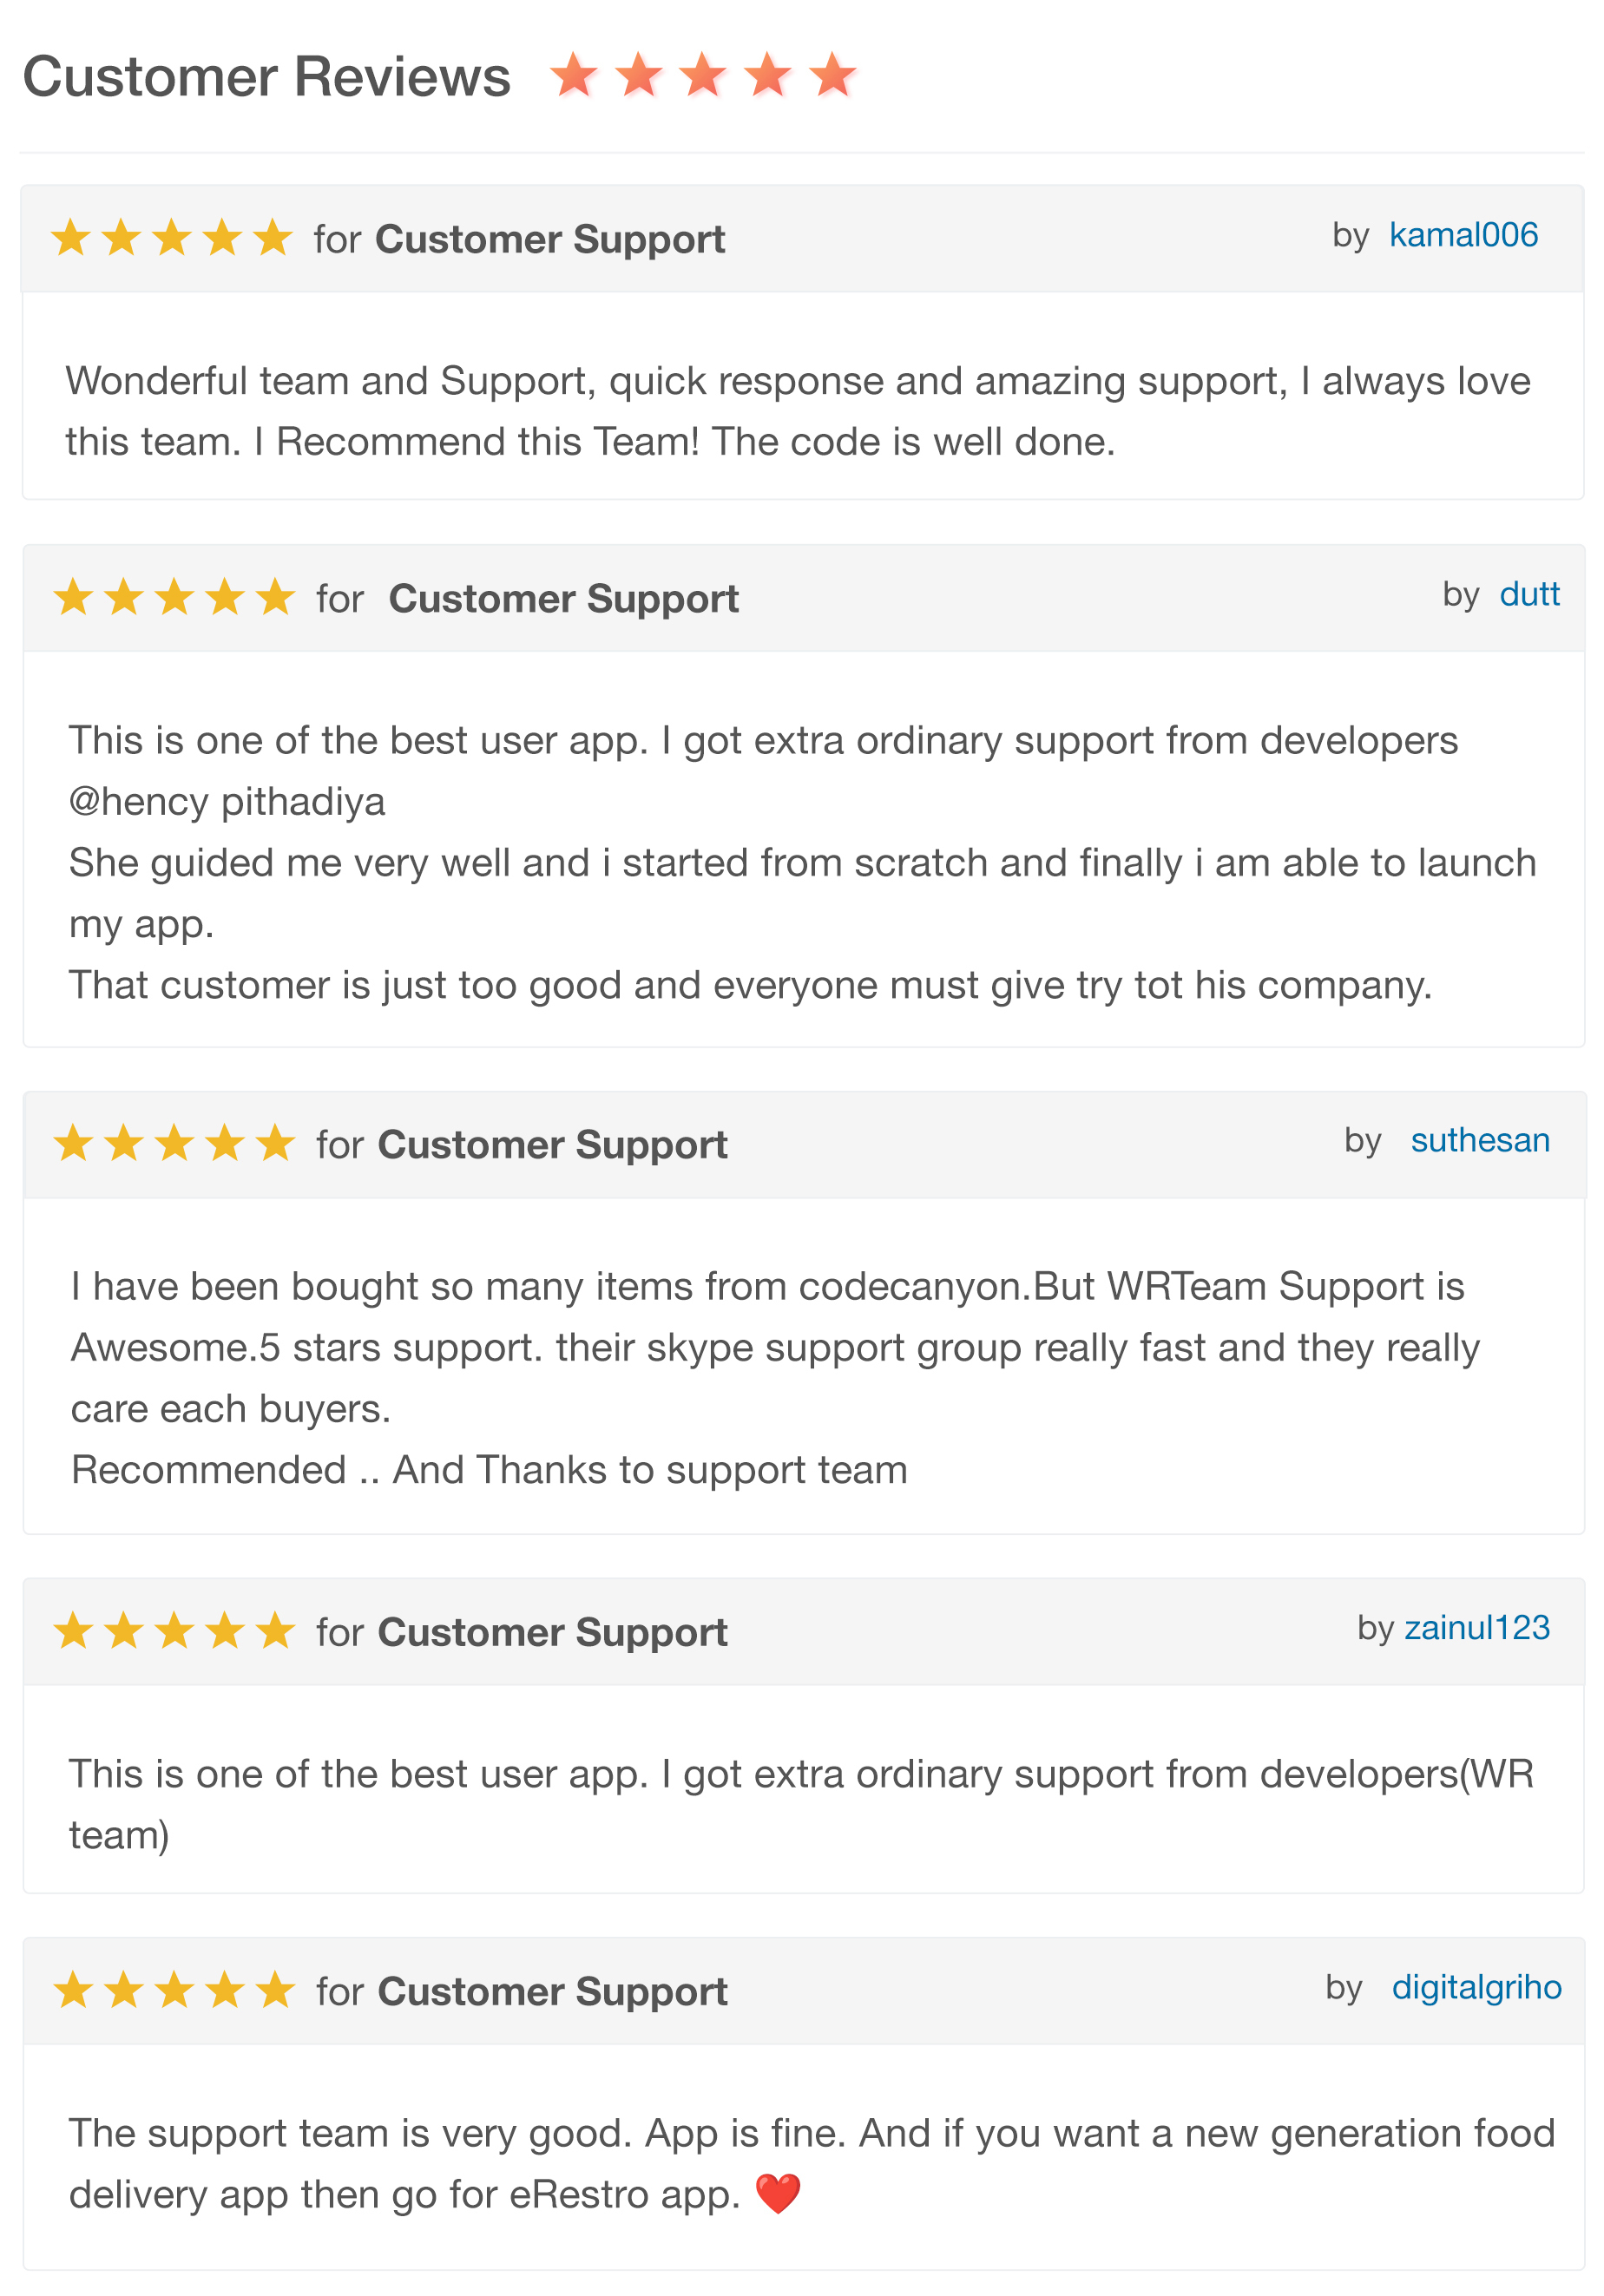Viewport: 1604px width, 2296px height.
Task: Open the dutt reviewer profile
Action: [1529, 594]
